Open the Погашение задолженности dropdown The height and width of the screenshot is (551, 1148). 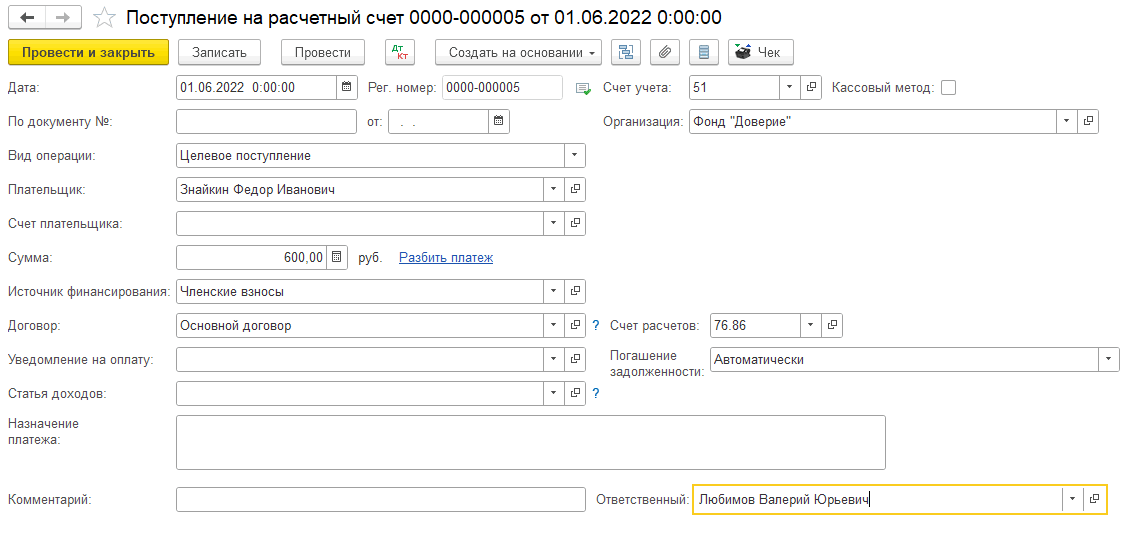pos(1108,359)
